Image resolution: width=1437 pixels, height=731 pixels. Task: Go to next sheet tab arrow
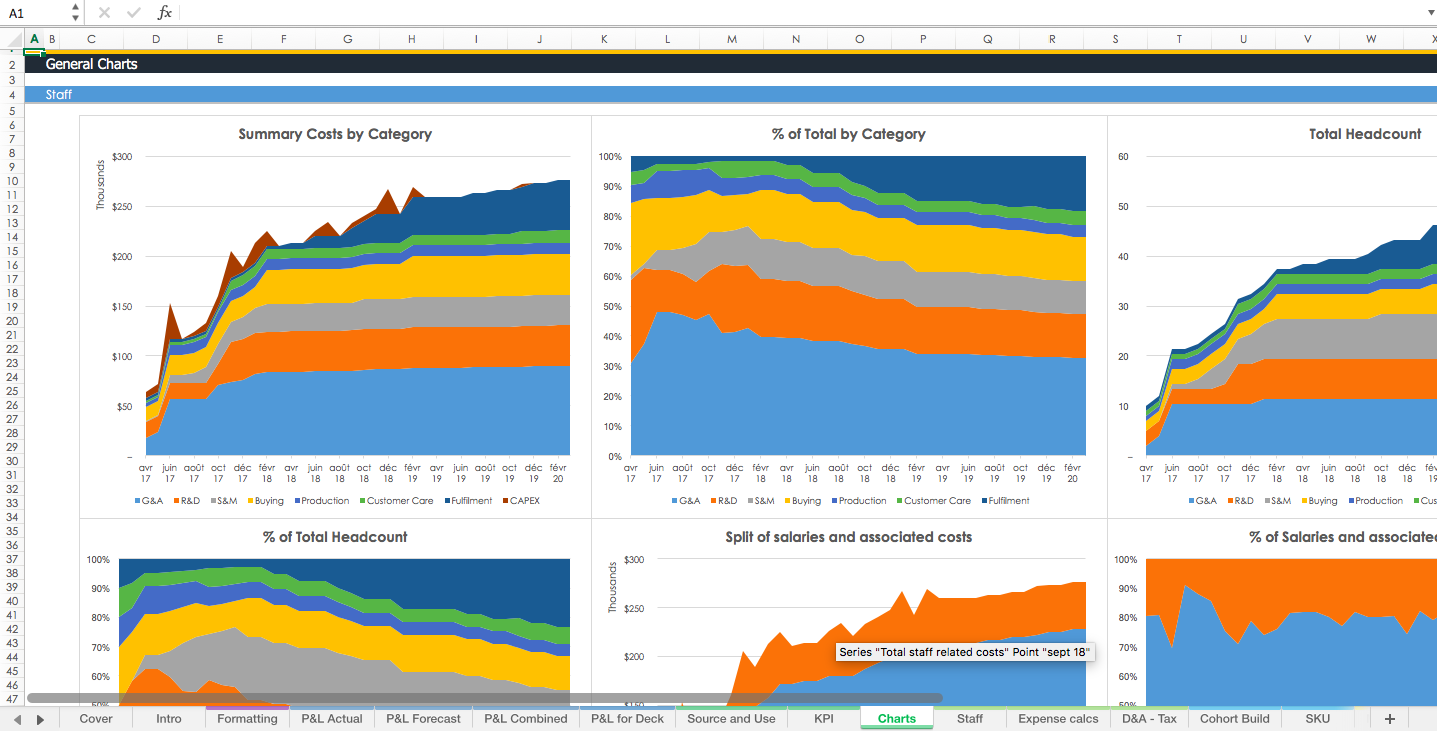point(40,719)
